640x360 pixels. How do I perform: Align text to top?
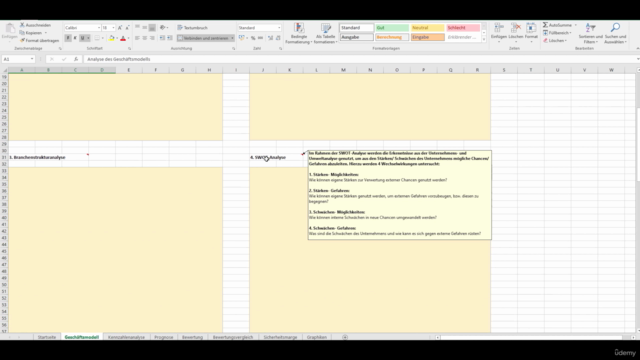pyautogui.click(x=137, y=27)
